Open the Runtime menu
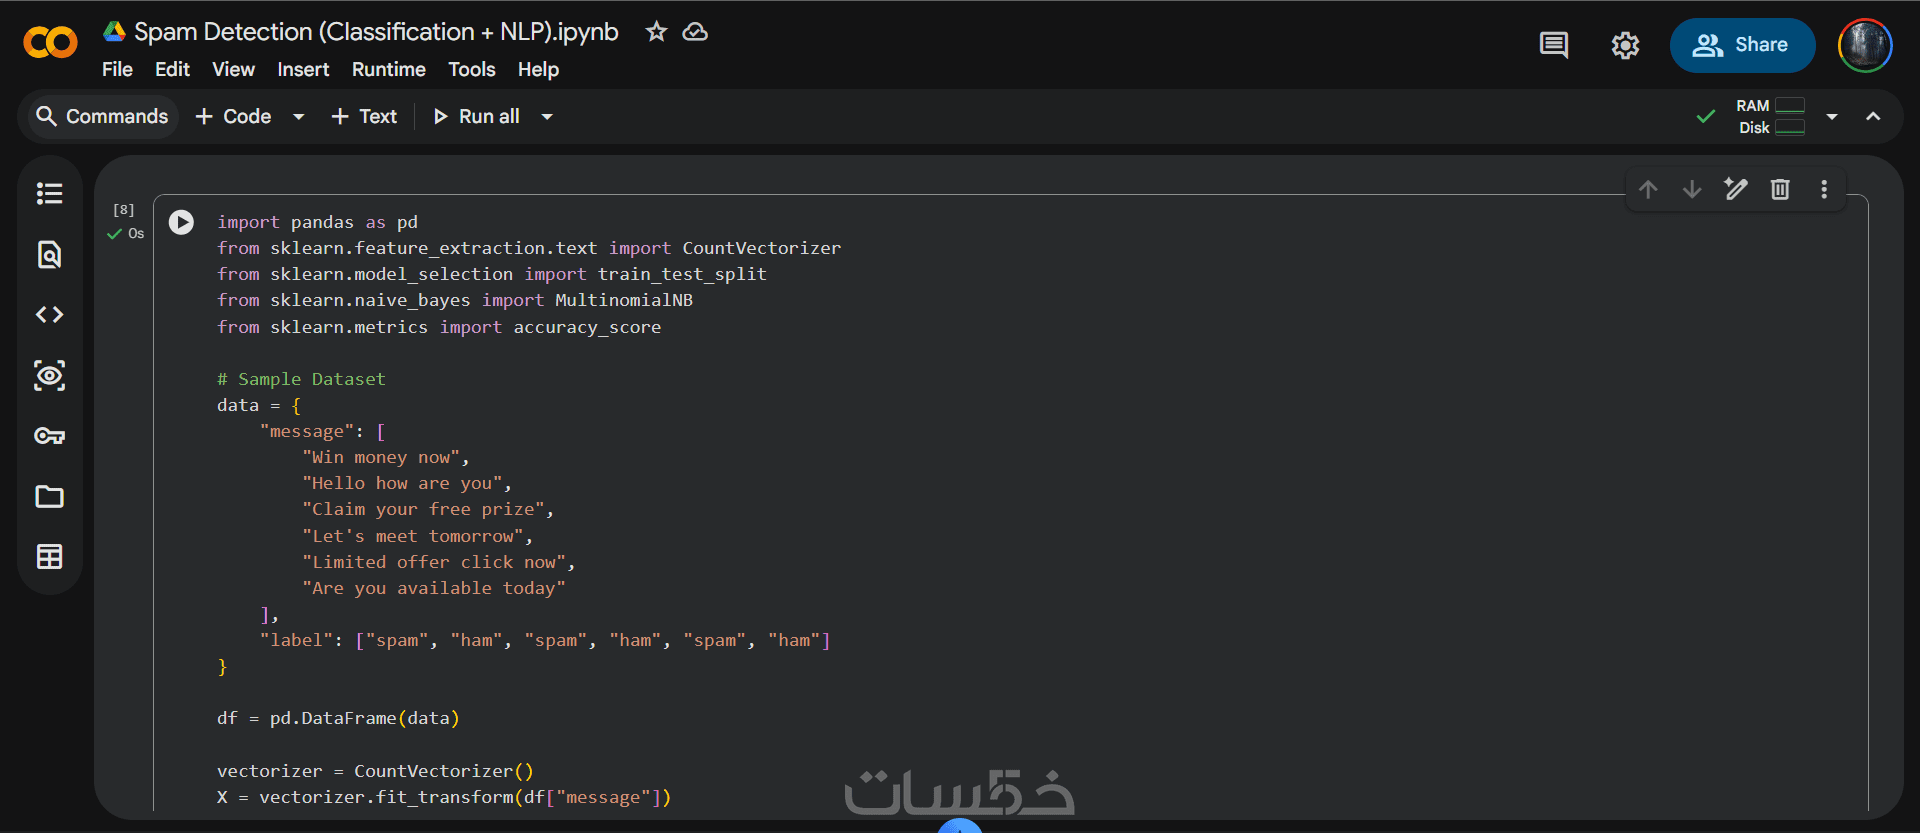Viewport: 1920px width, 833px height. (388, 69)
